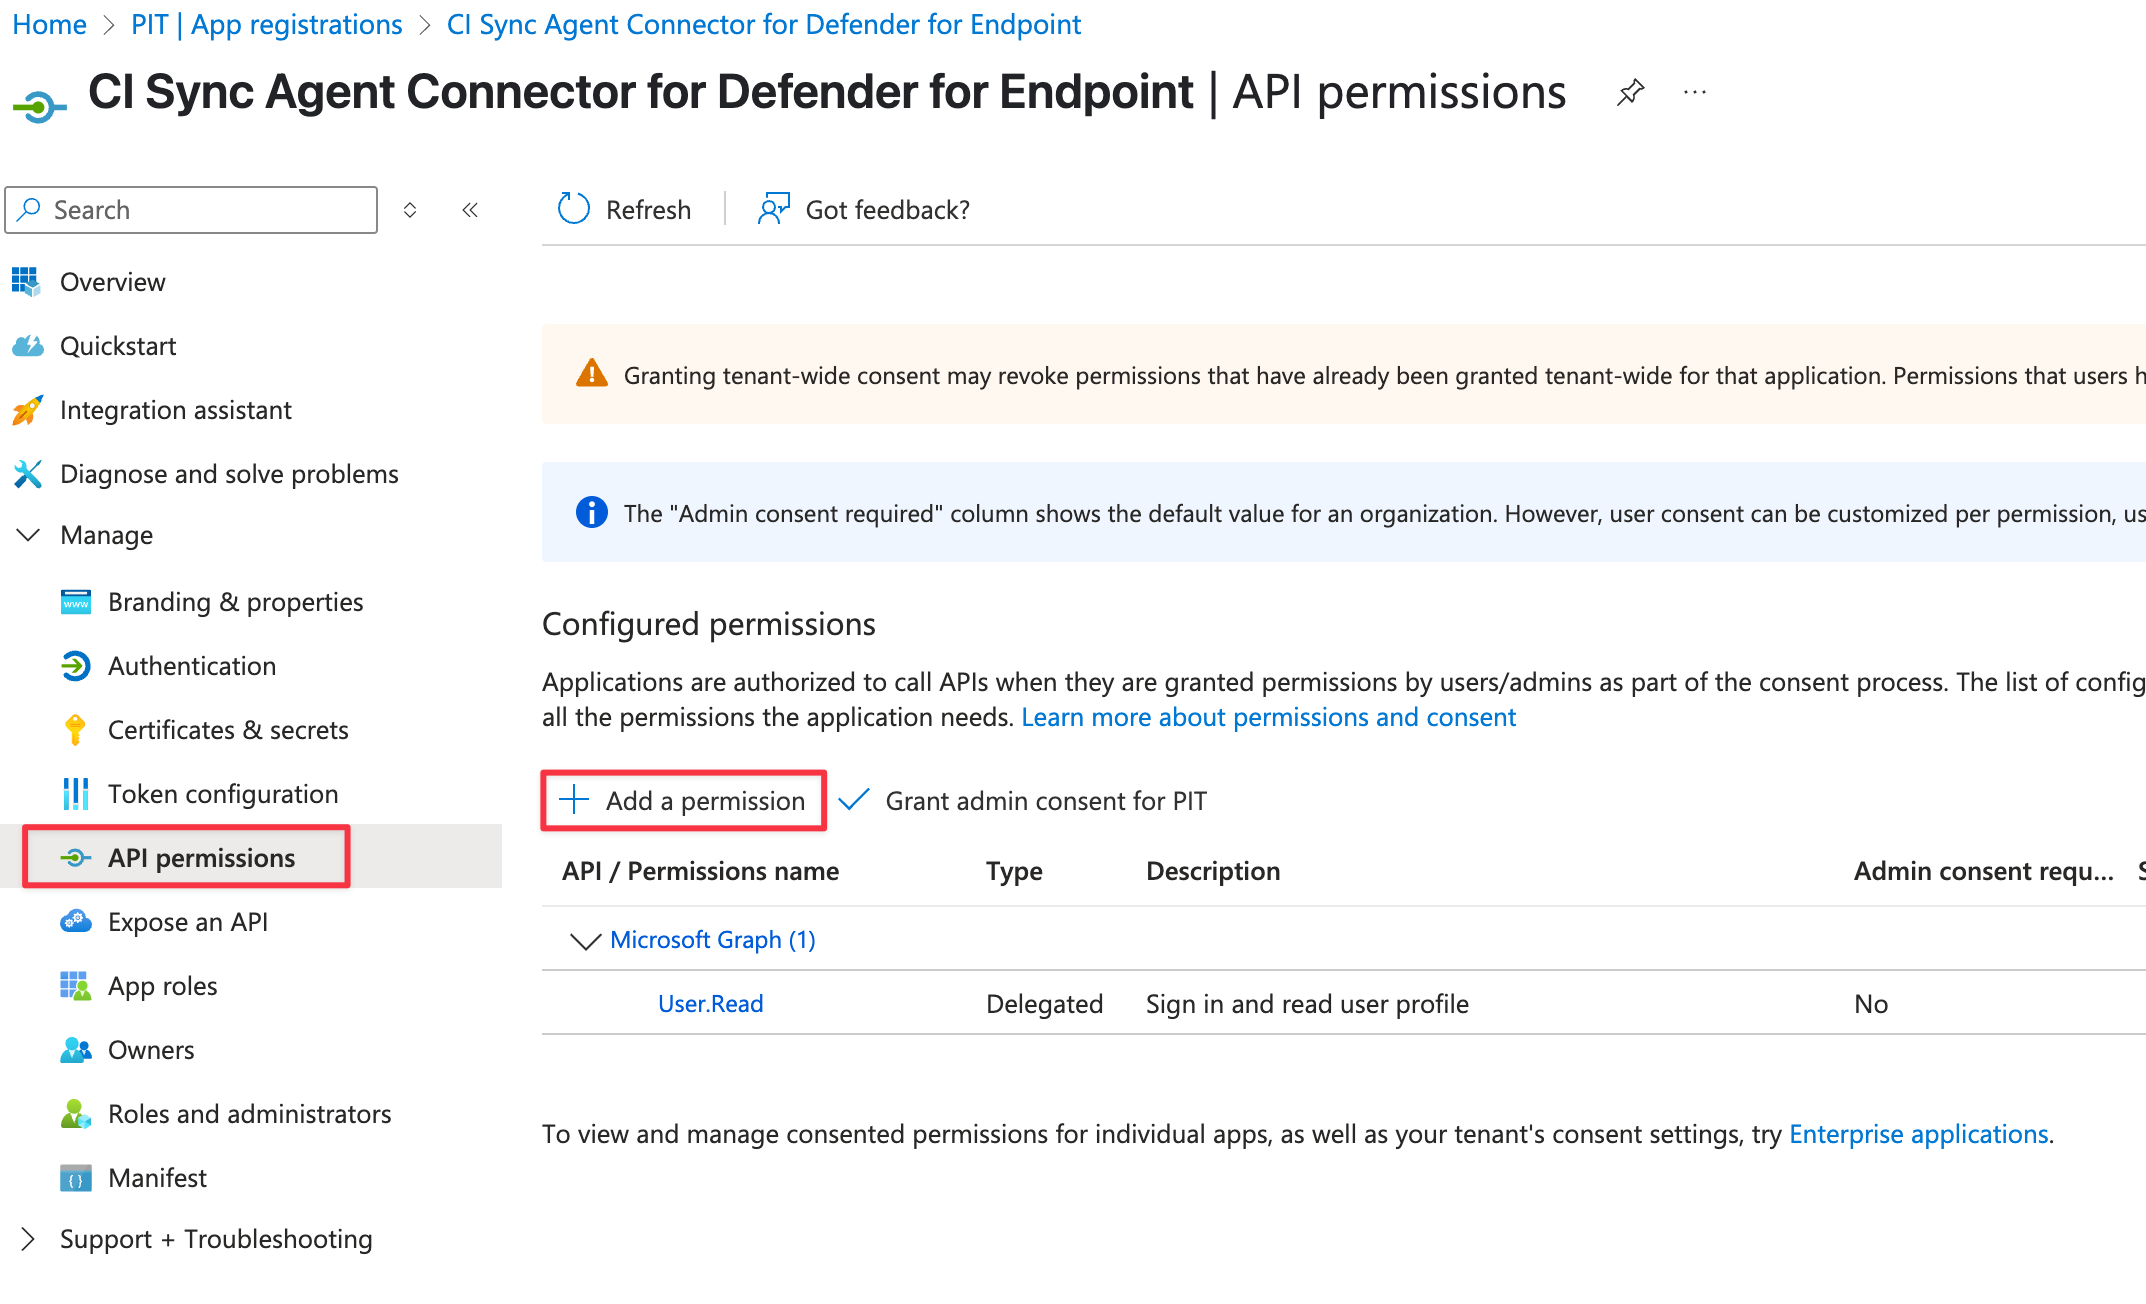Focus the sidebar Search field

[192, 210]
